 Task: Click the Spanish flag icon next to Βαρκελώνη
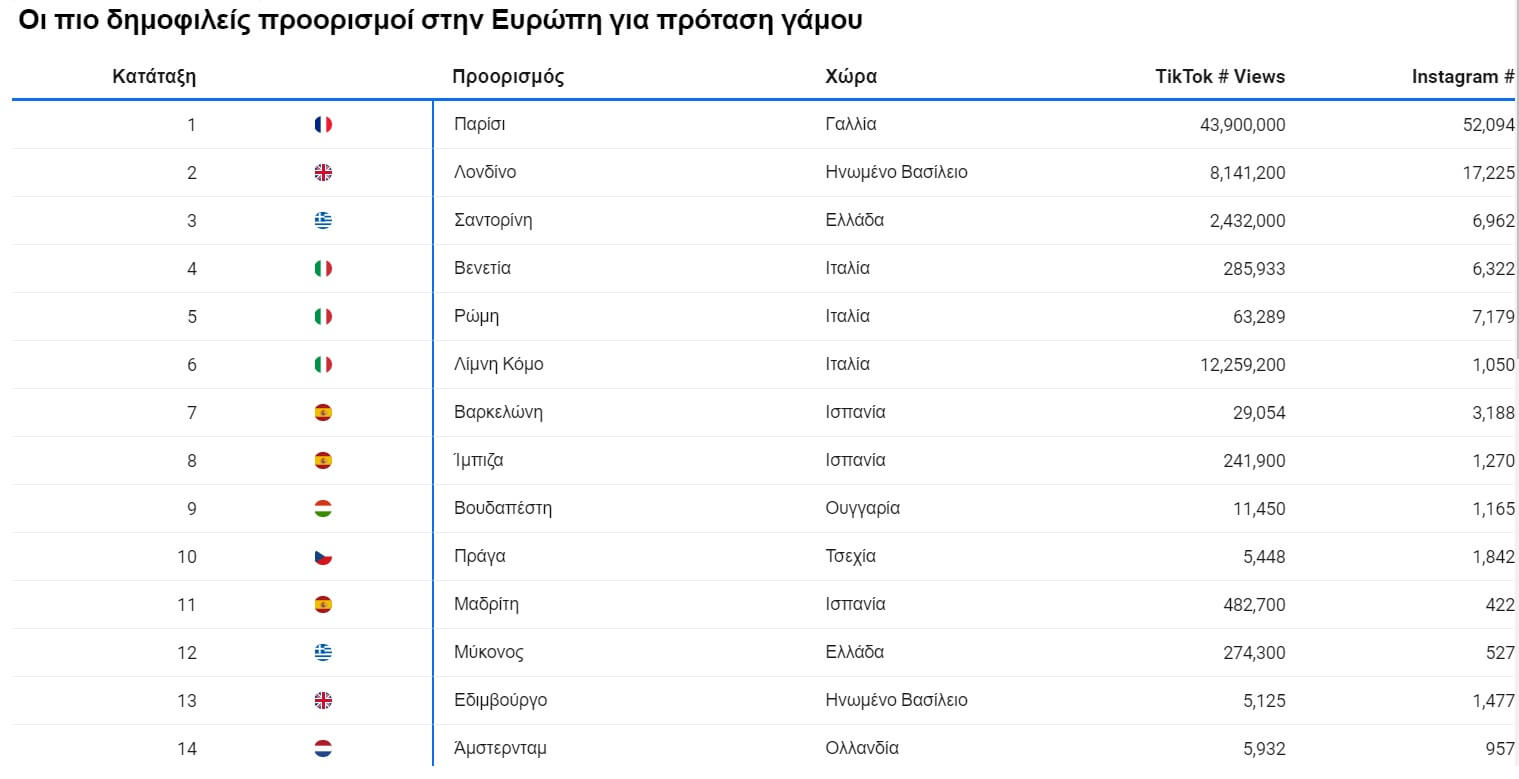(x=323, y=413)
